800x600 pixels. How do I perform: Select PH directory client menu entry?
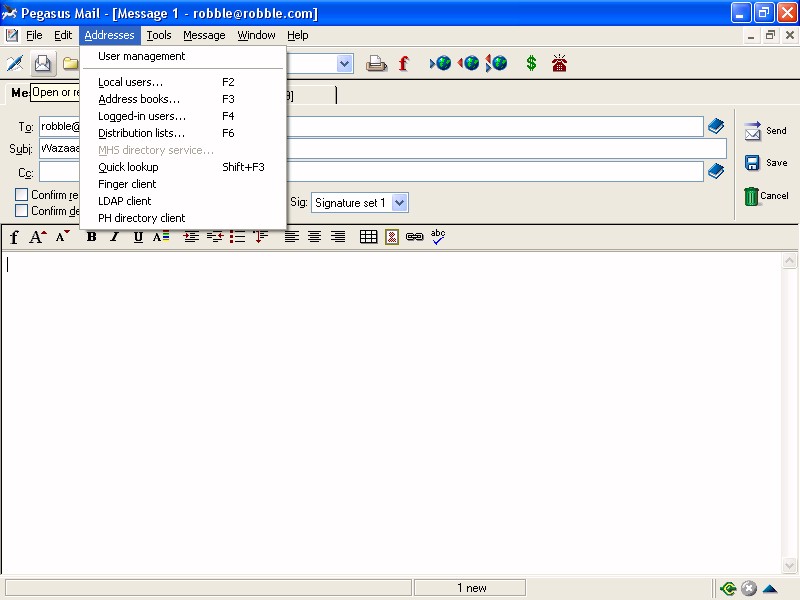tap(183, 218)
